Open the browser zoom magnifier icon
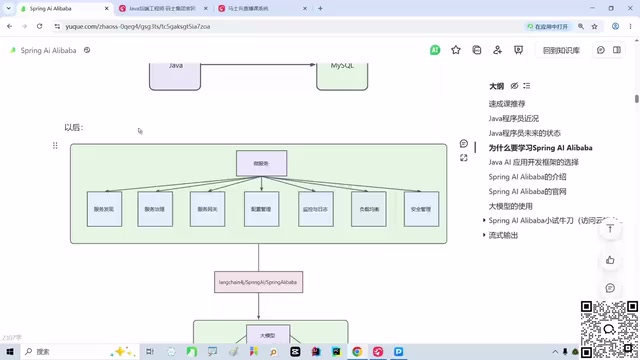640x360 pixels. [x=581, y=27]
